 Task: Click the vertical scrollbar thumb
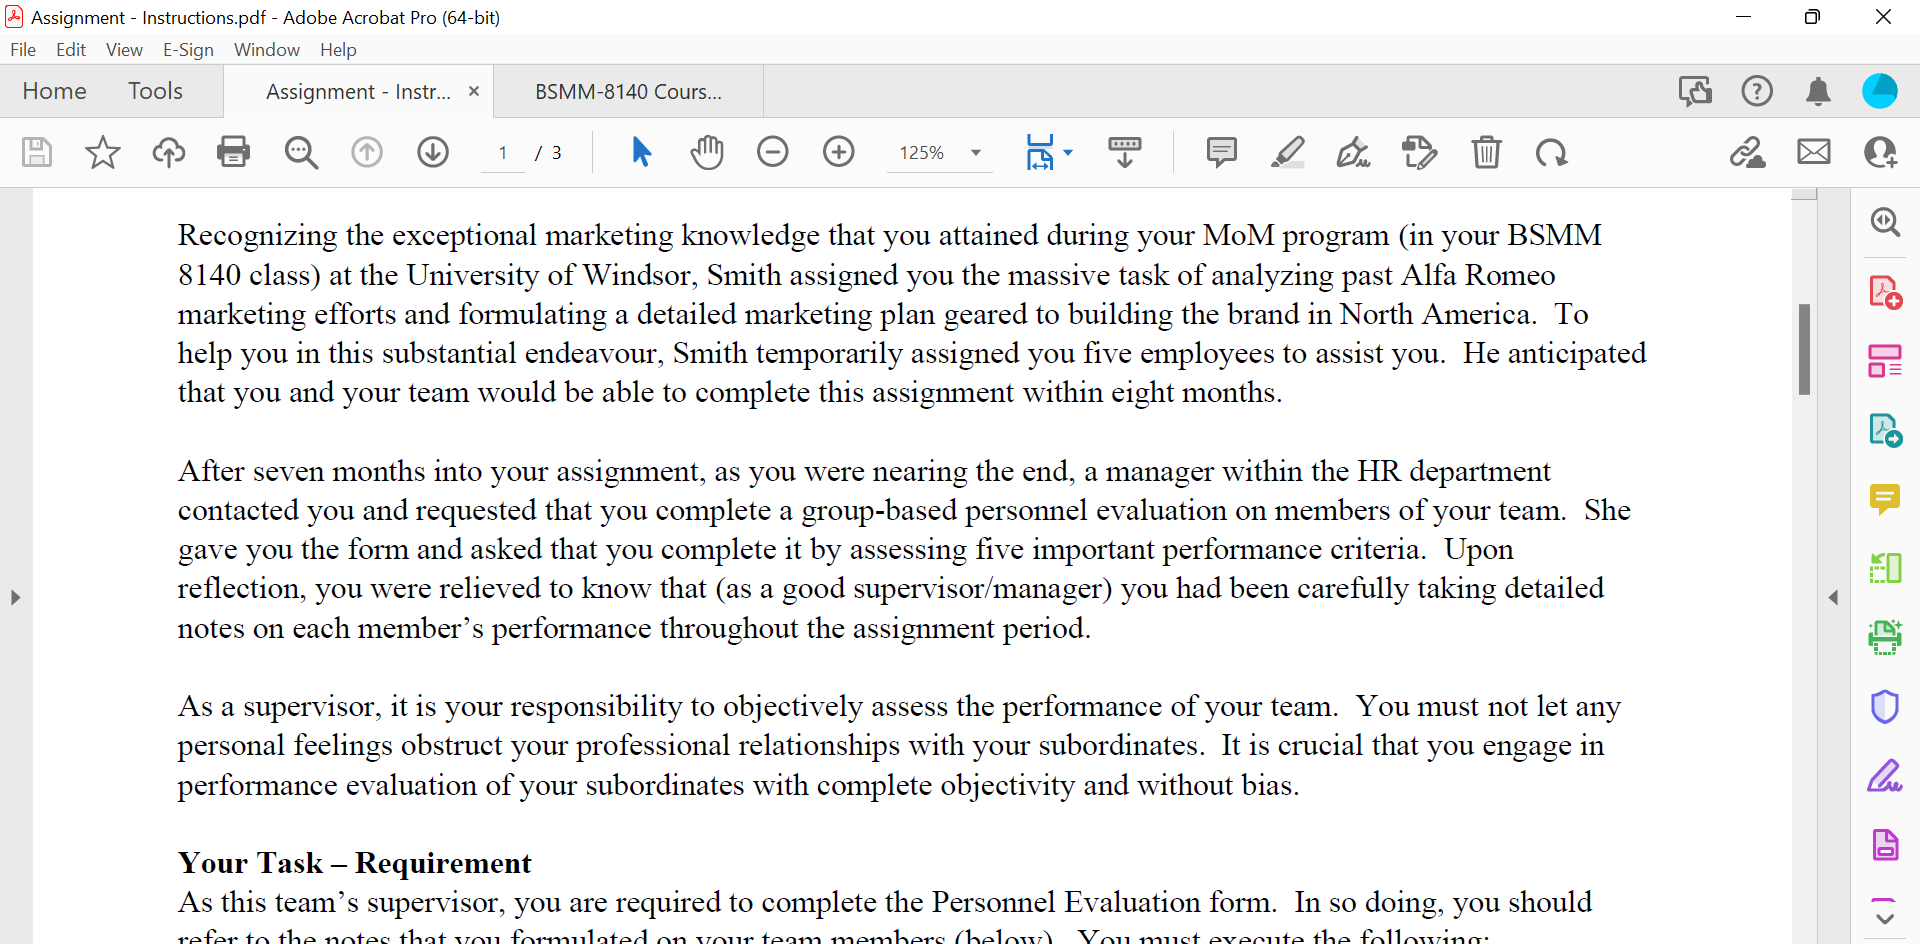pyautogui.click(x=1805, y=349)
